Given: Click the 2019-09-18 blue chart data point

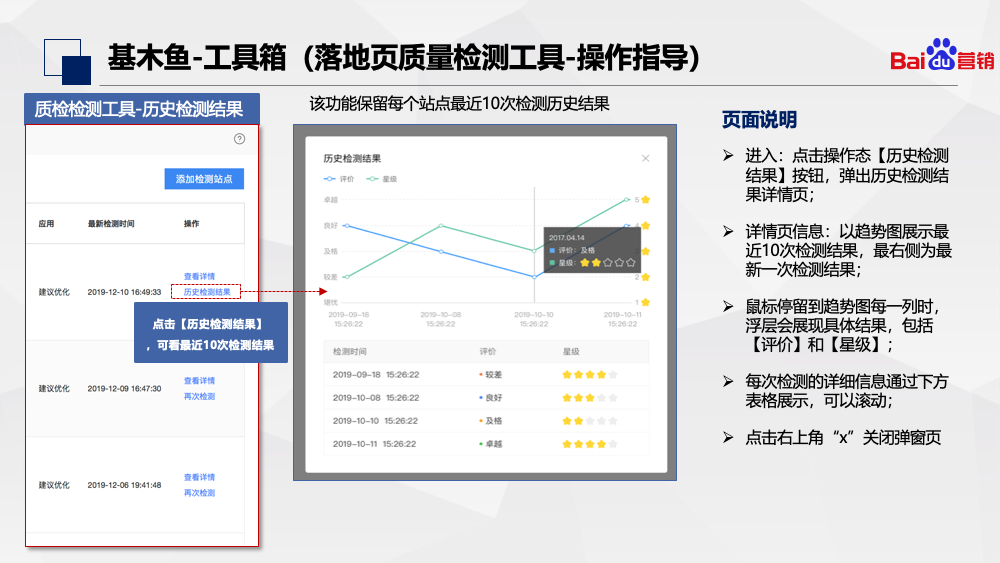Looking at the screenshot, I should (x=346, y=226).
